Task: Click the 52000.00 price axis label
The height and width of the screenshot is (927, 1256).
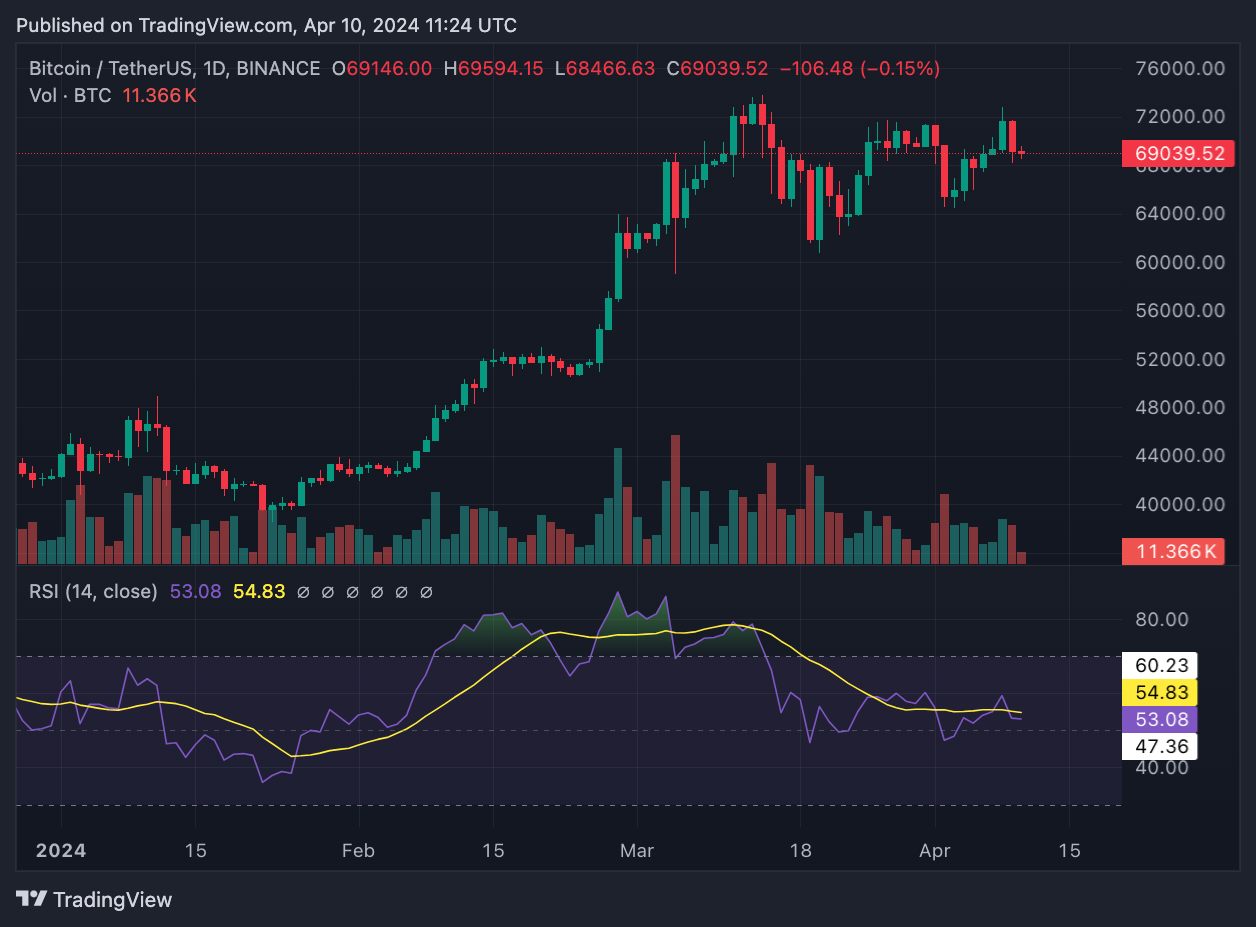Action: point(1179,358)
